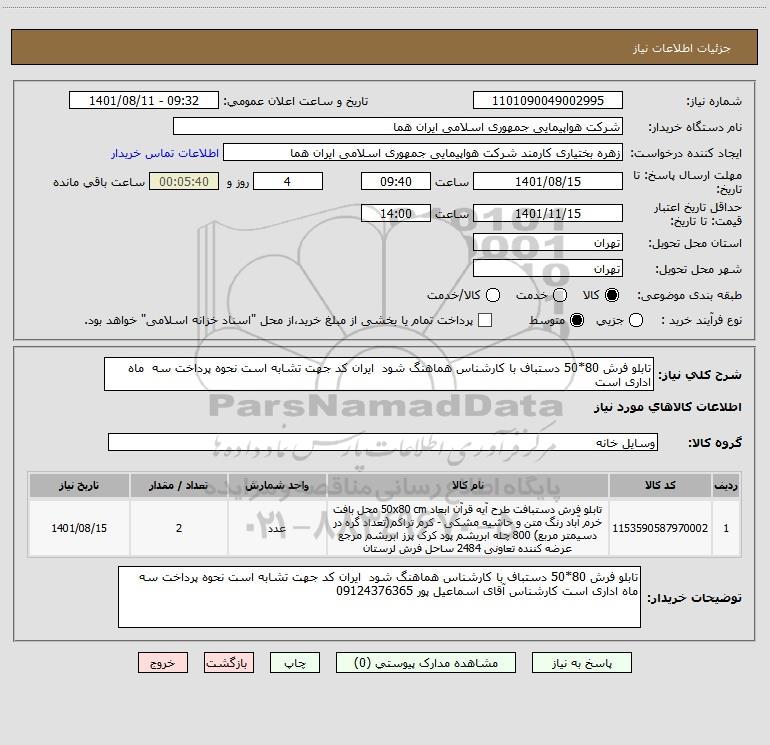Click the بازگشت back button
770x745 pixels.
click(229, 663)
